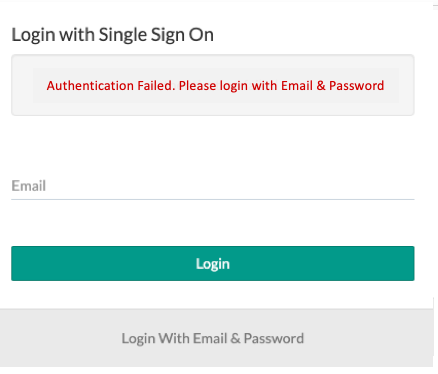Click the gray alert box around the error

pyautogui.click(x=213, y=85)
